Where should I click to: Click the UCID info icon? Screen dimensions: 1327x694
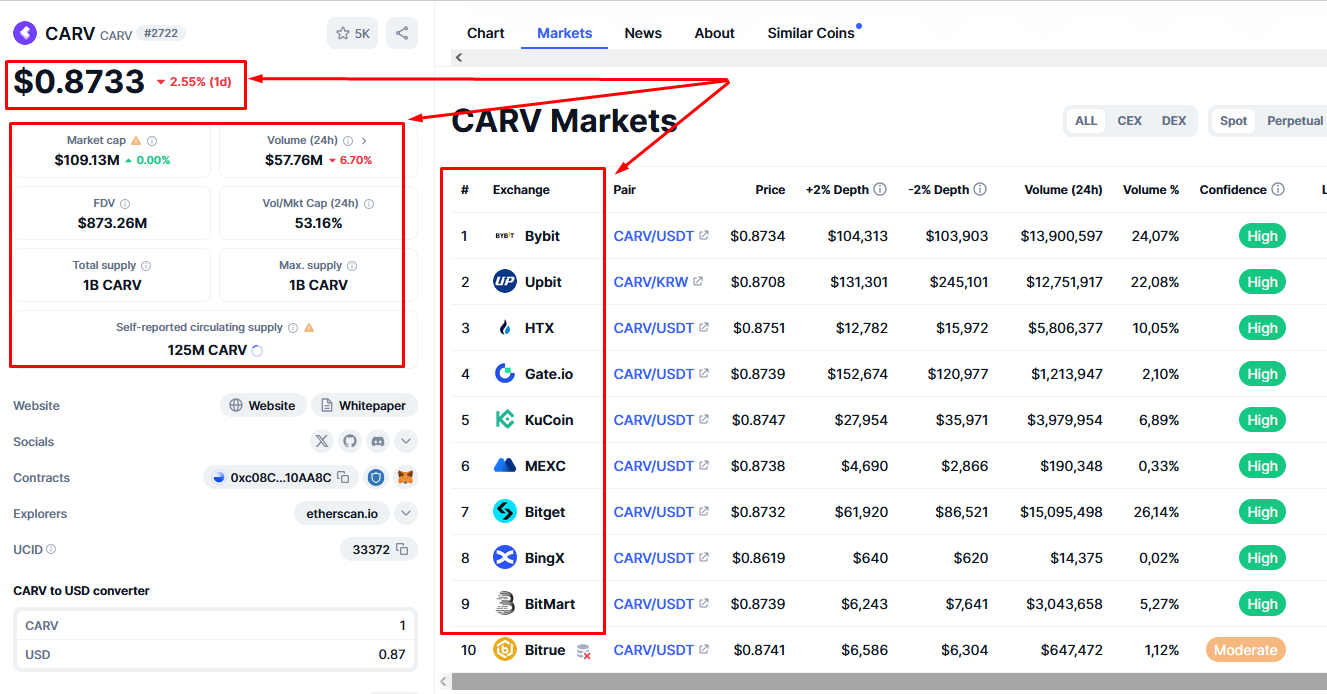coord(51,549)
